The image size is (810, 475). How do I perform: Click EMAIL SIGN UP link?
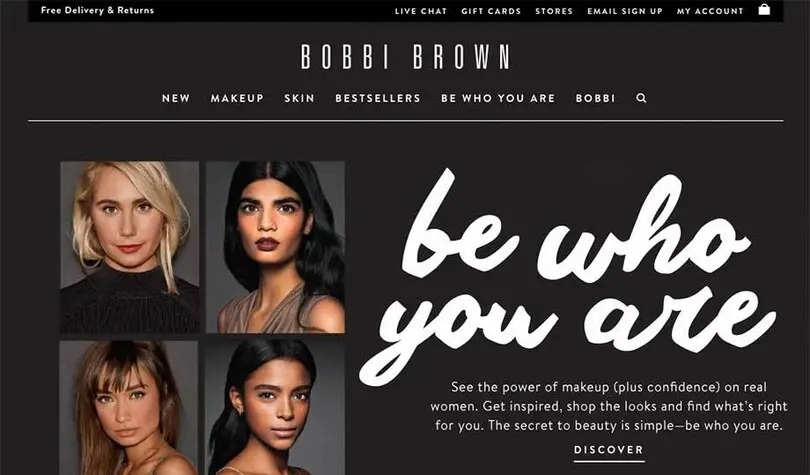[x=625, y=11]
